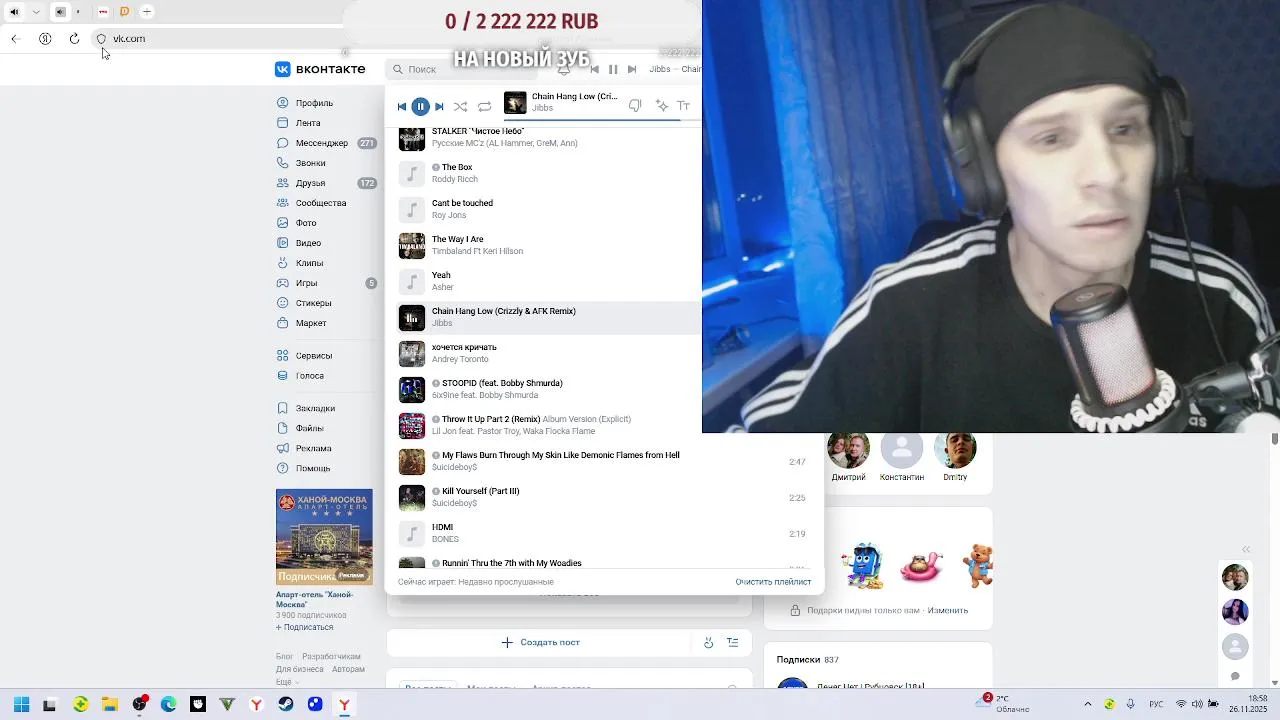Skip to next track in playlist panel
Image resolution: width=1280 pixels, height=720 pixels.
(x=439, y=106)
